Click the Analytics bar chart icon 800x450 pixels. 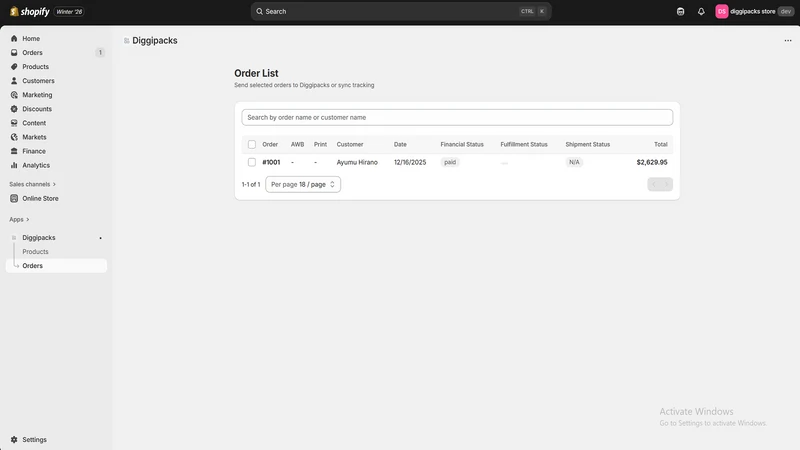point(14,165)
